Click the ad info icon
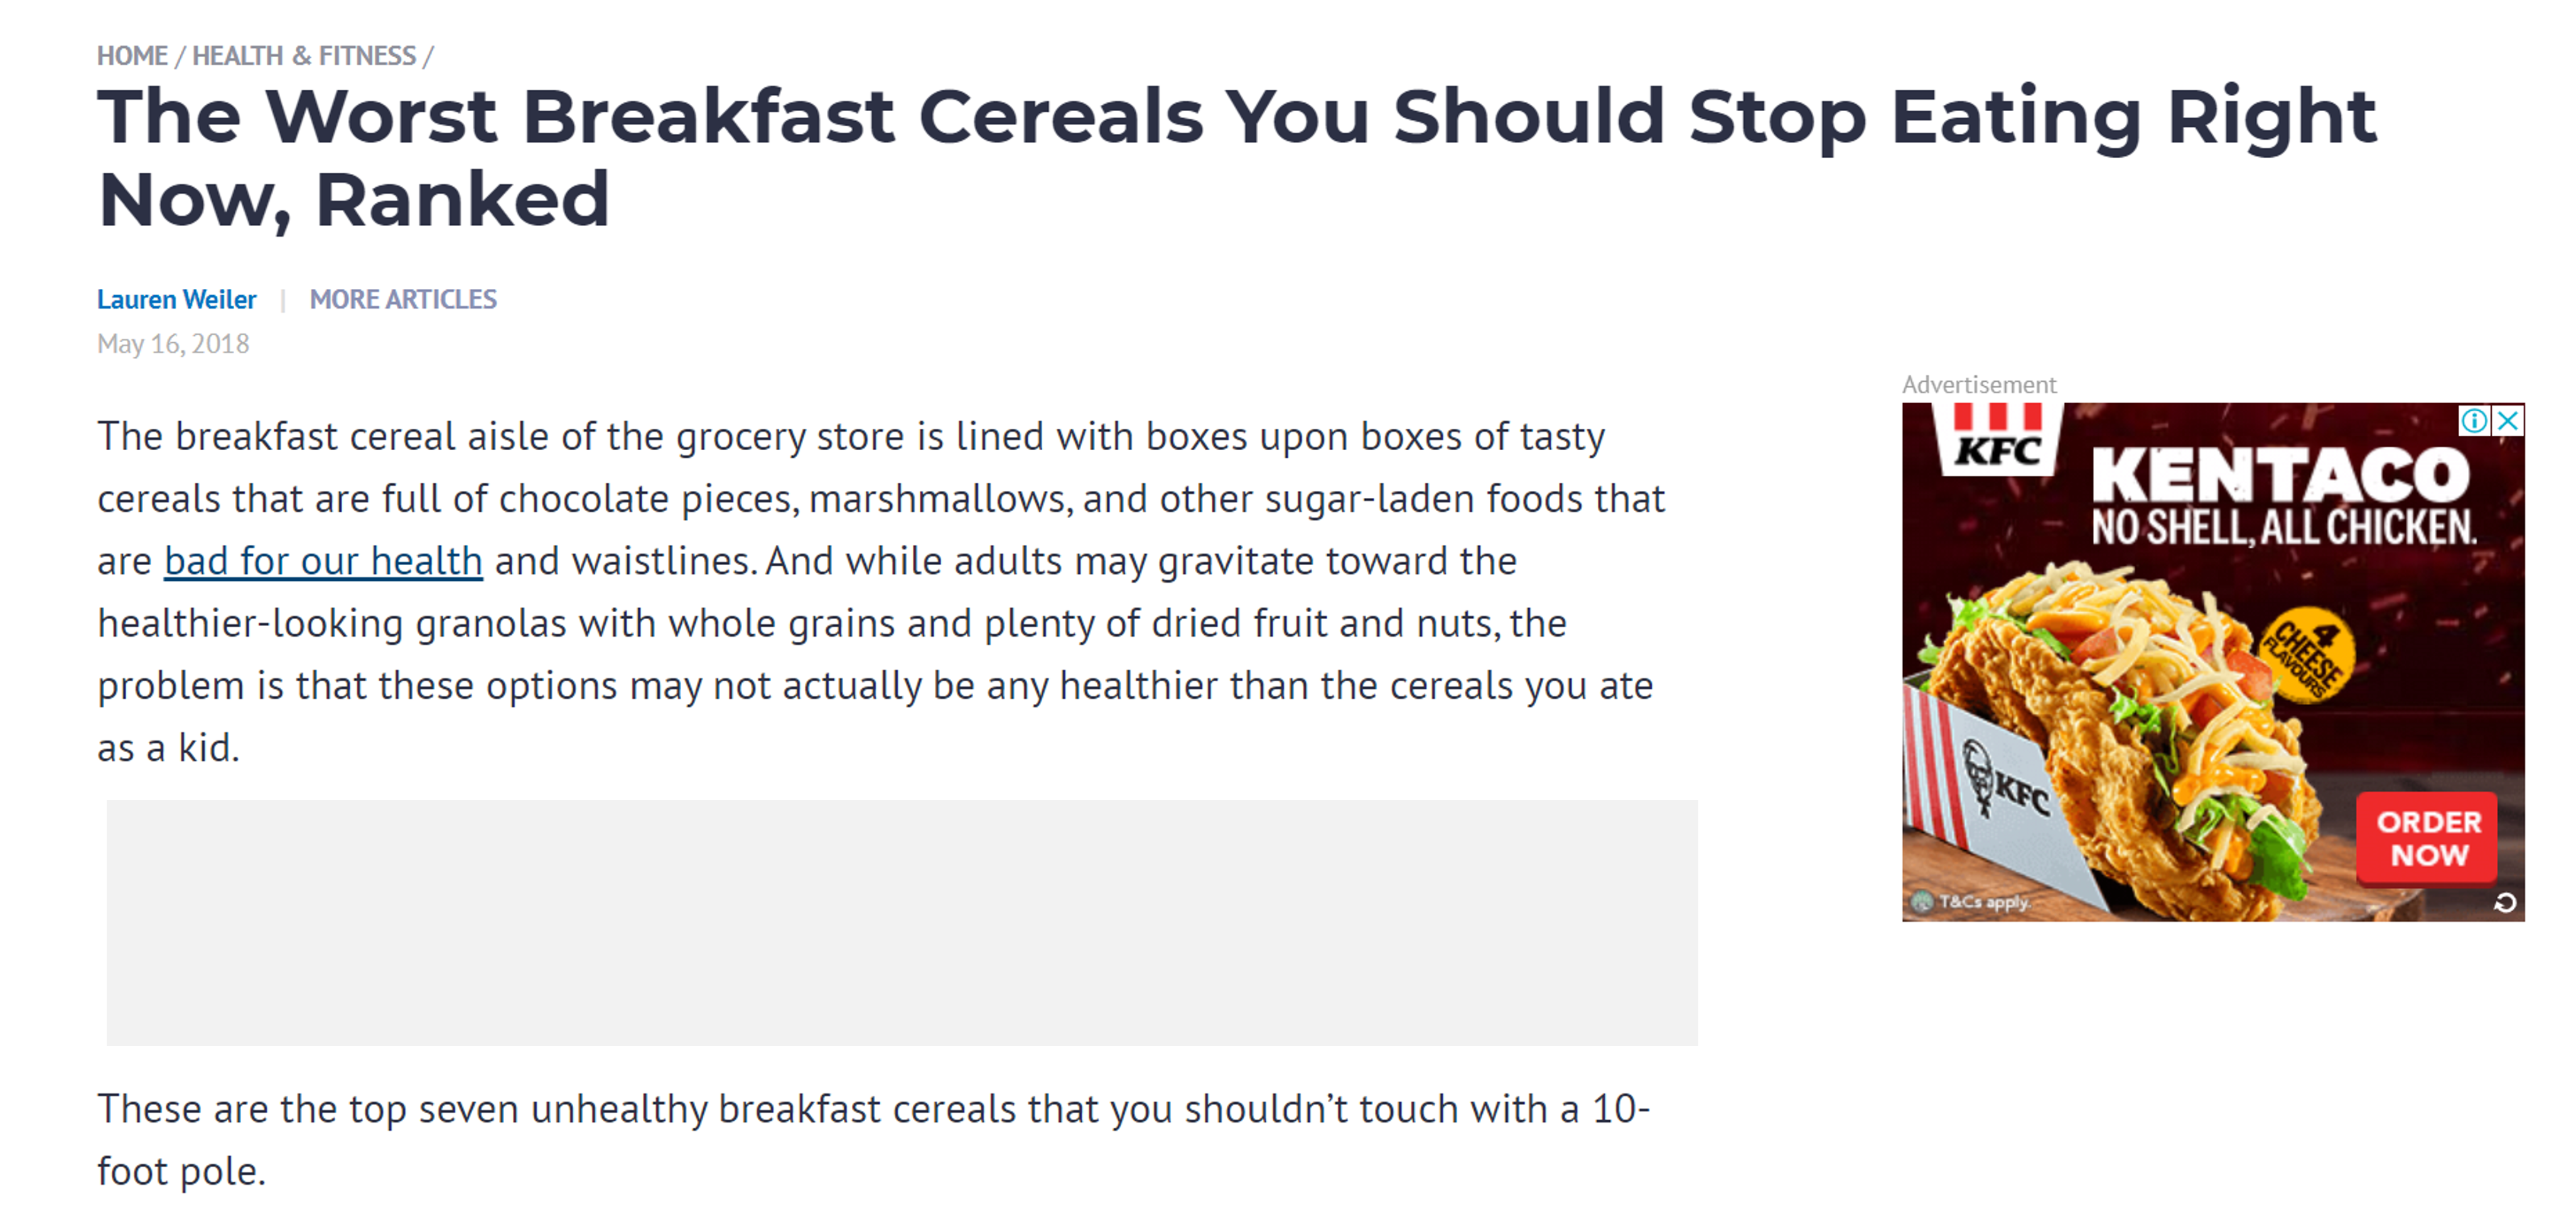This screenshot has height=1220, width=2576. [x=2474, y=421]
